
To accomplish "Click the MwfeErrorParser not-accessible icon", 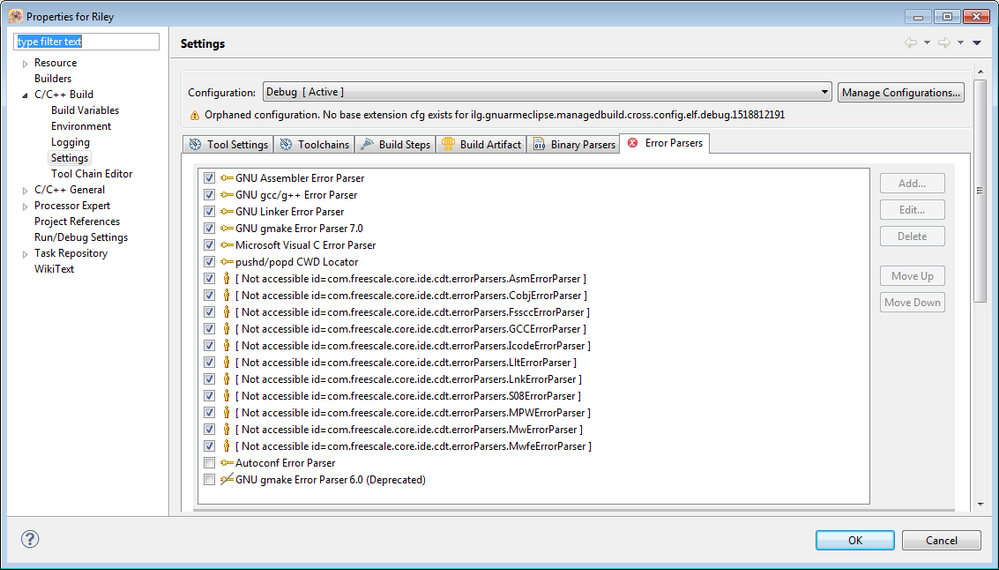I will [226, 446].
